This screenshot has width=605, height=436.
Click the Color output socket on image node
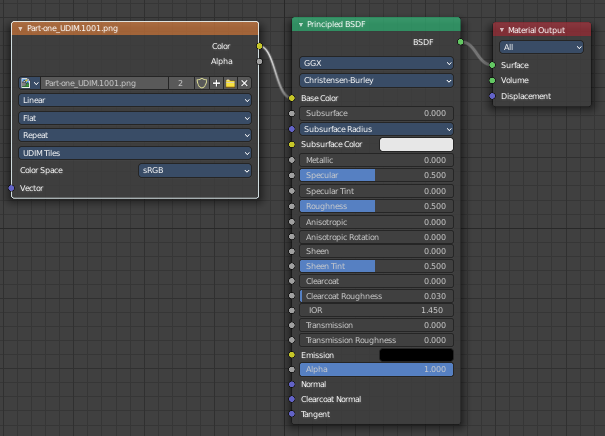click(259, 46)
